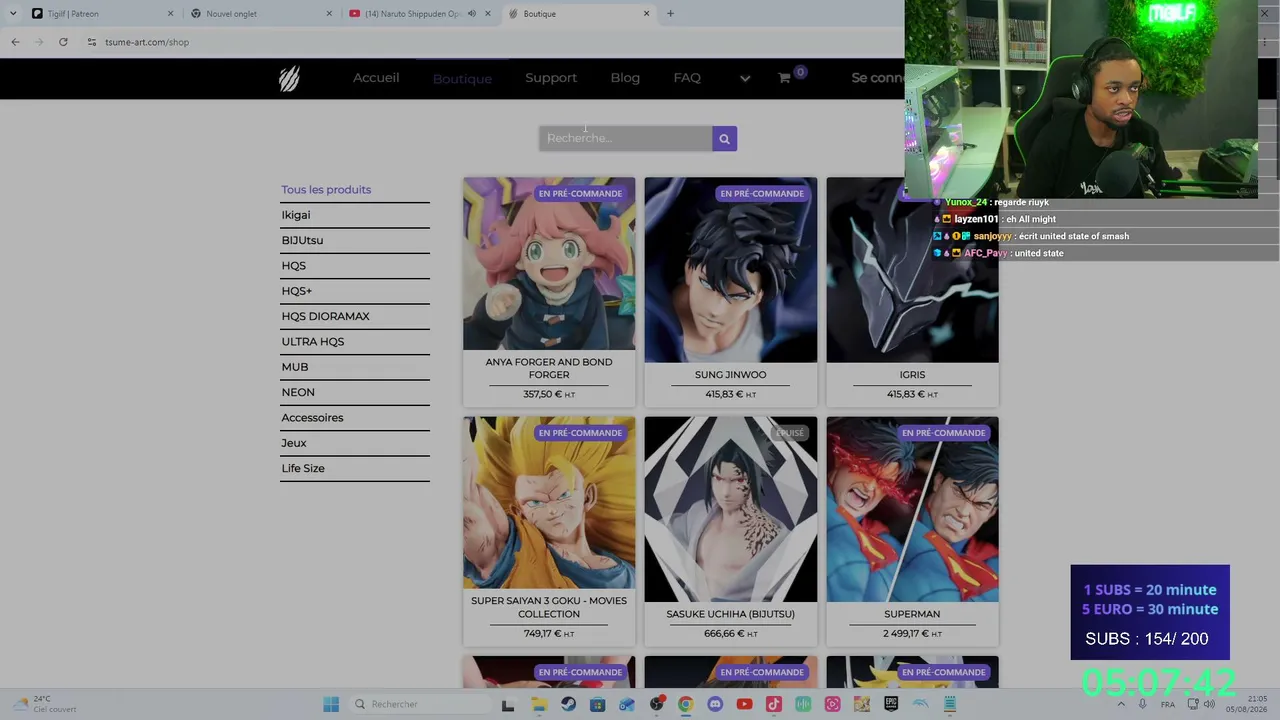The width and height of the screenshot is (1280, 720).
Task: Close the Tigilf Patreon tab
Action: coord(170,14)
